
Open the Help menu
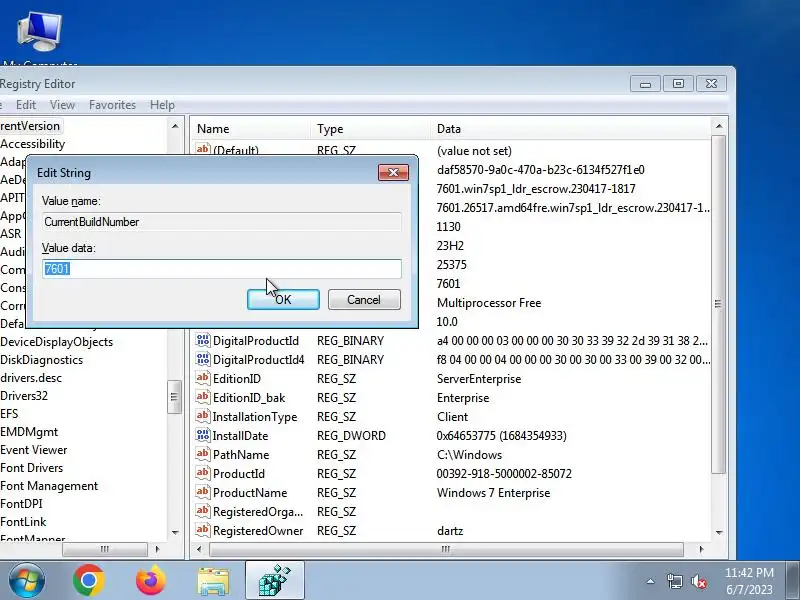click(162, 105)
